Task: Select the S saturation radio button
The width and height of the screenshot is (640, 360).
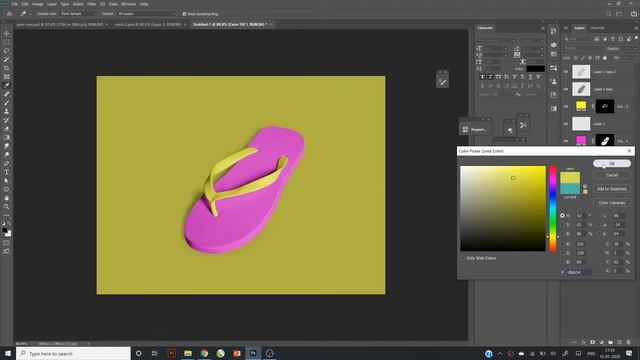Action: (x=562, y=225)
